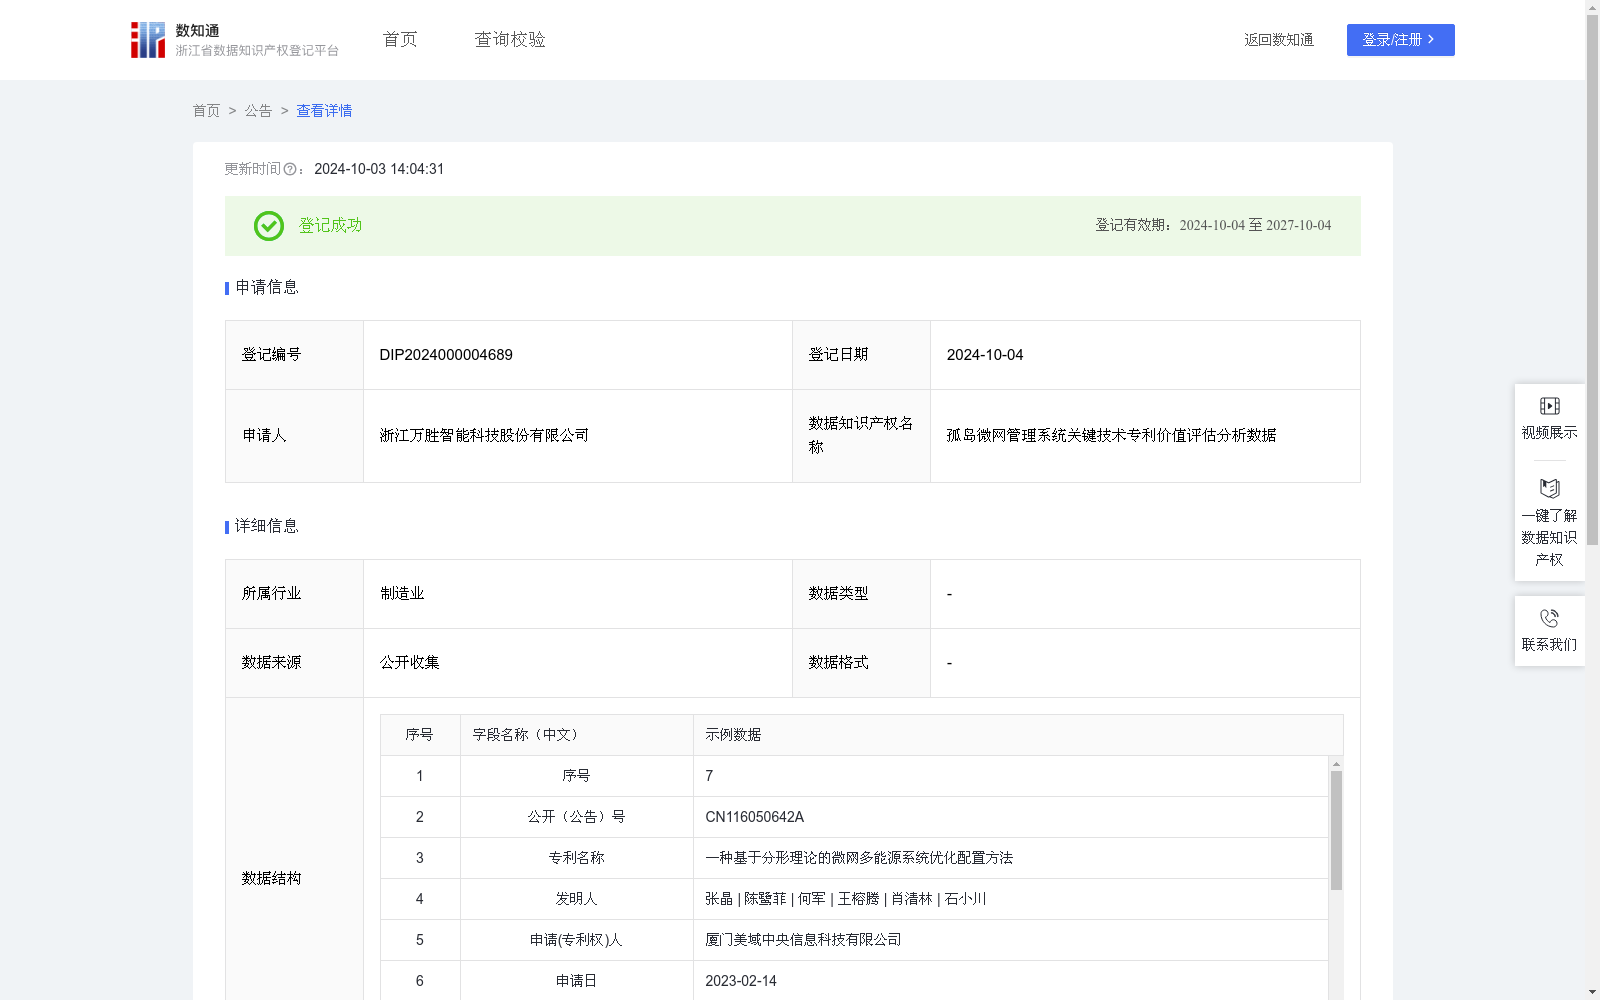Click registration date 2024-10-04 cell
Image resolution: width=1600 pixels, height=1000 pixels.
1145,355
